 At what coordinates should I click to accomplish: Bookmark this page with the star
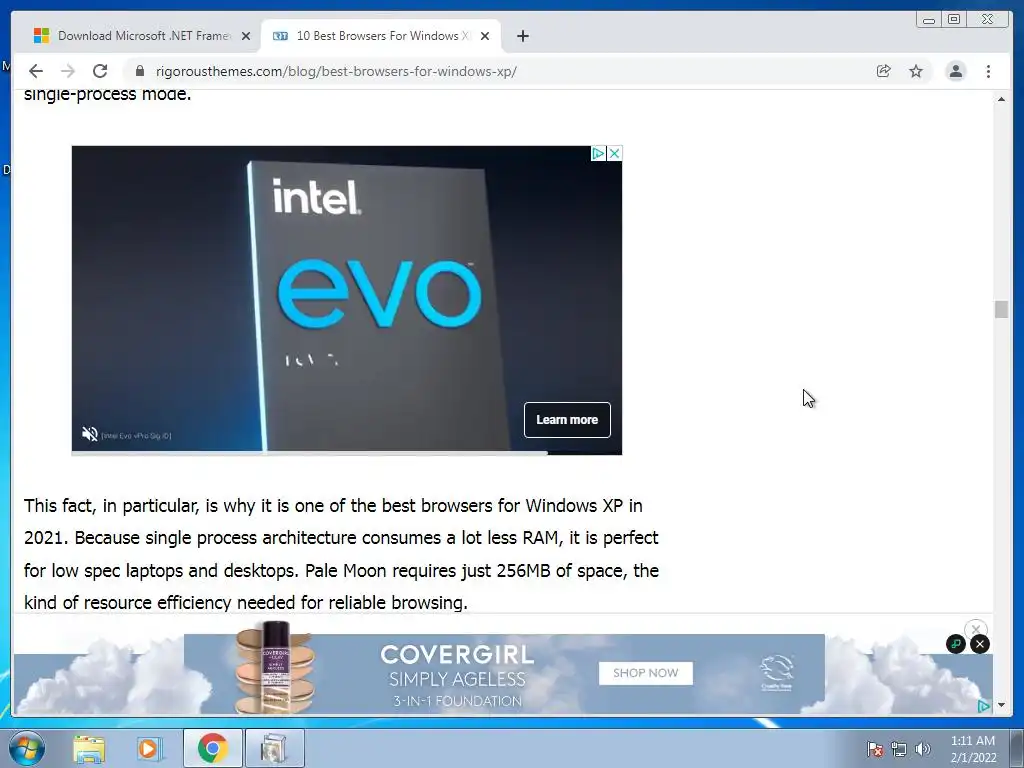click(916, 71)
